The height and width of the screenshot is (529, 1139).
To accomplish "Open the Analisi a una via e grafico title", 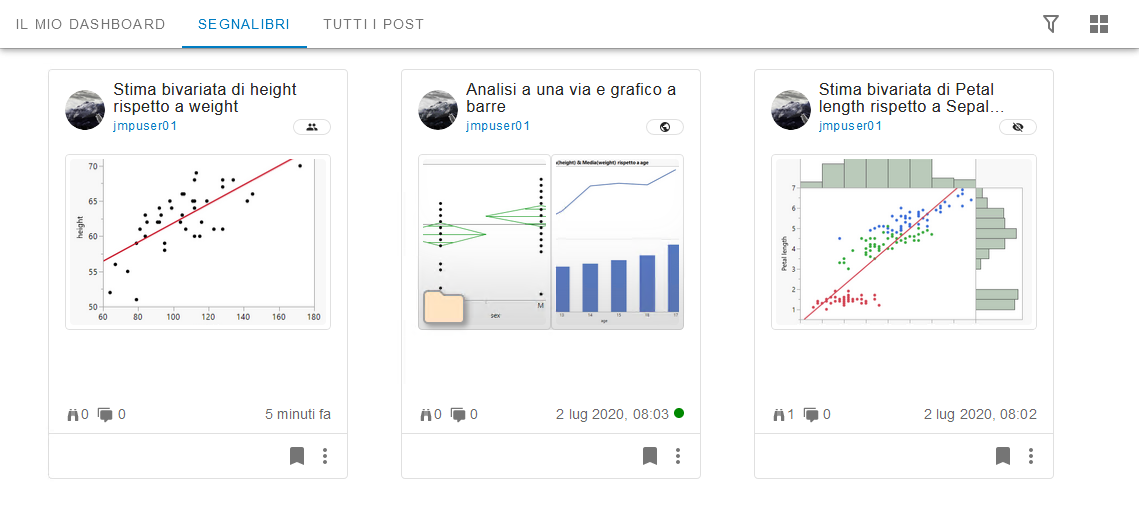I will tap(570, 98).
